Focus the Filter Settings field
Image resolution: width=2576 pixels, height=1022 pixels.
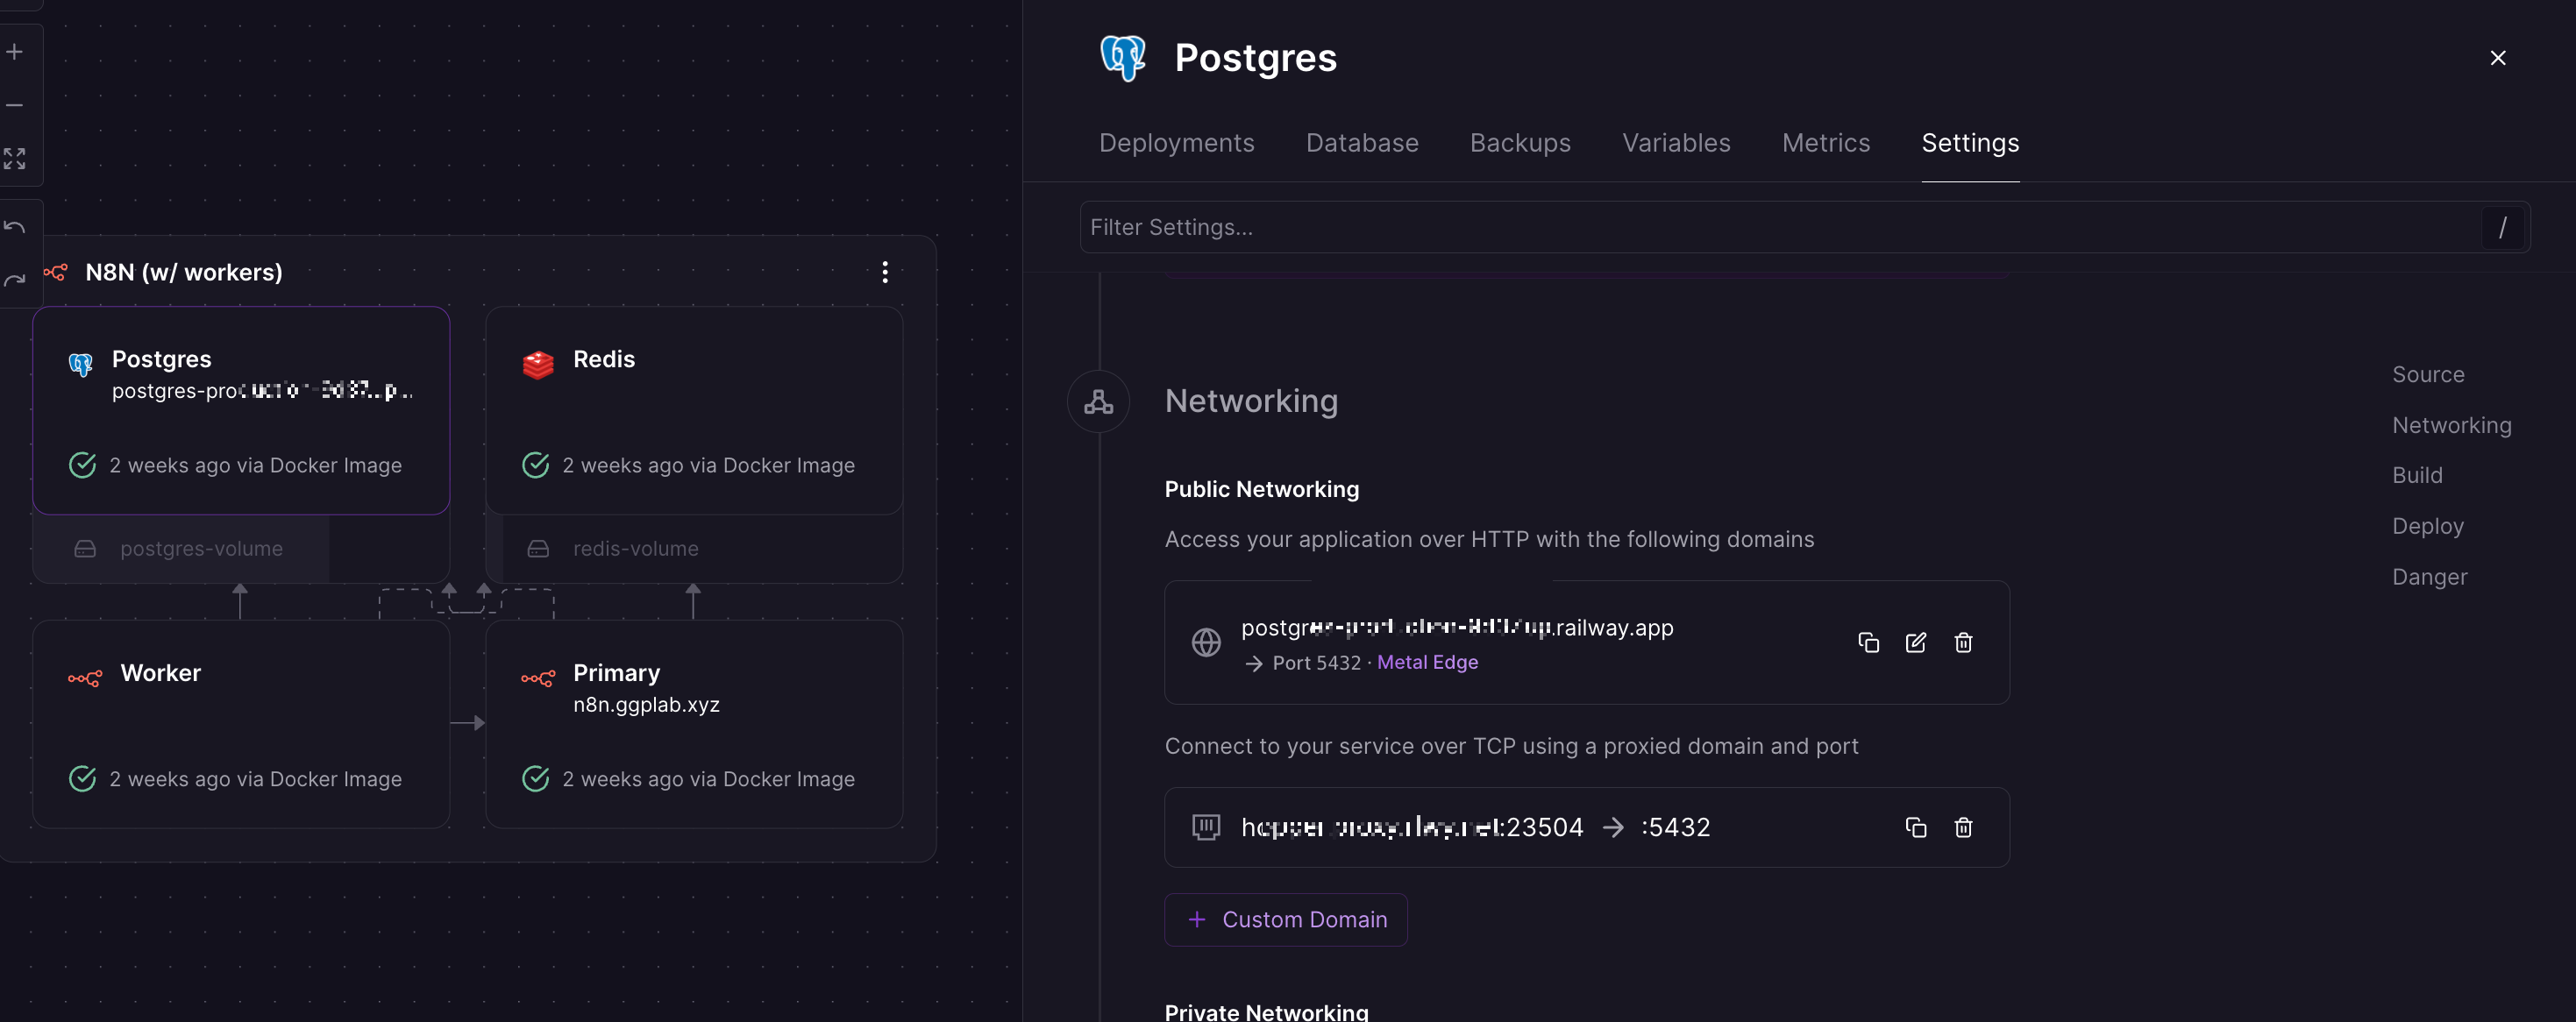(1780, 227)
